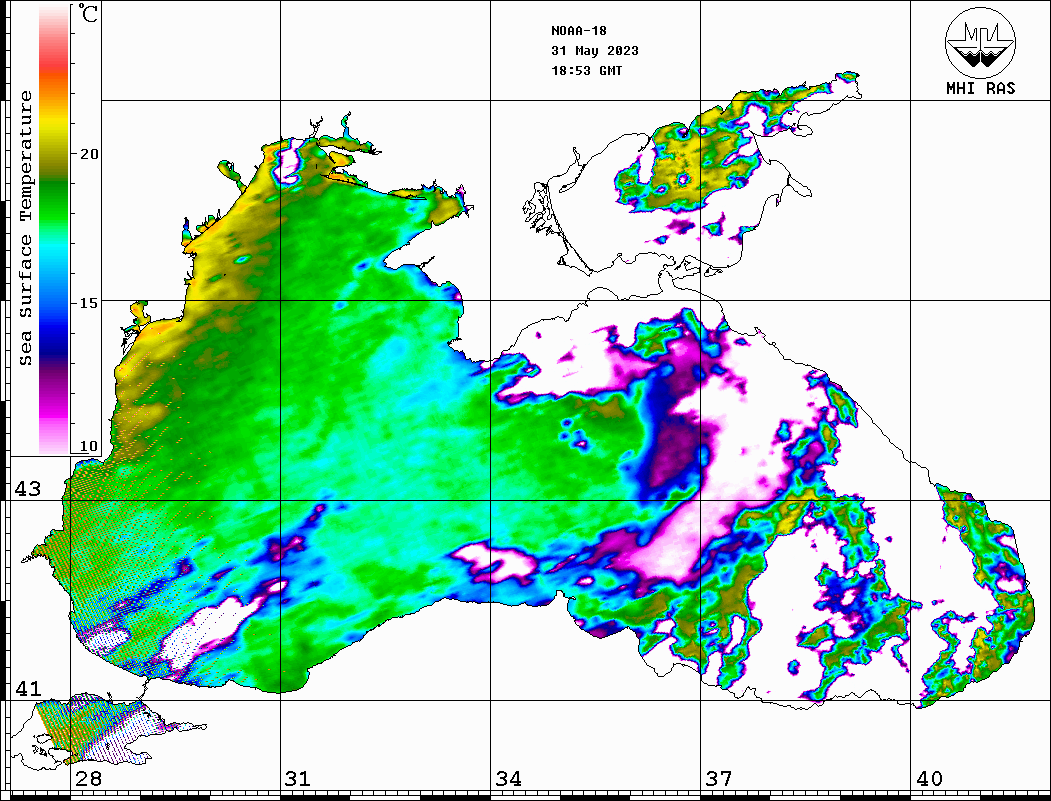Click the temperature color scale bar
The width and height of the screenshot is (1051, 801).
click(x=54, y=230)
